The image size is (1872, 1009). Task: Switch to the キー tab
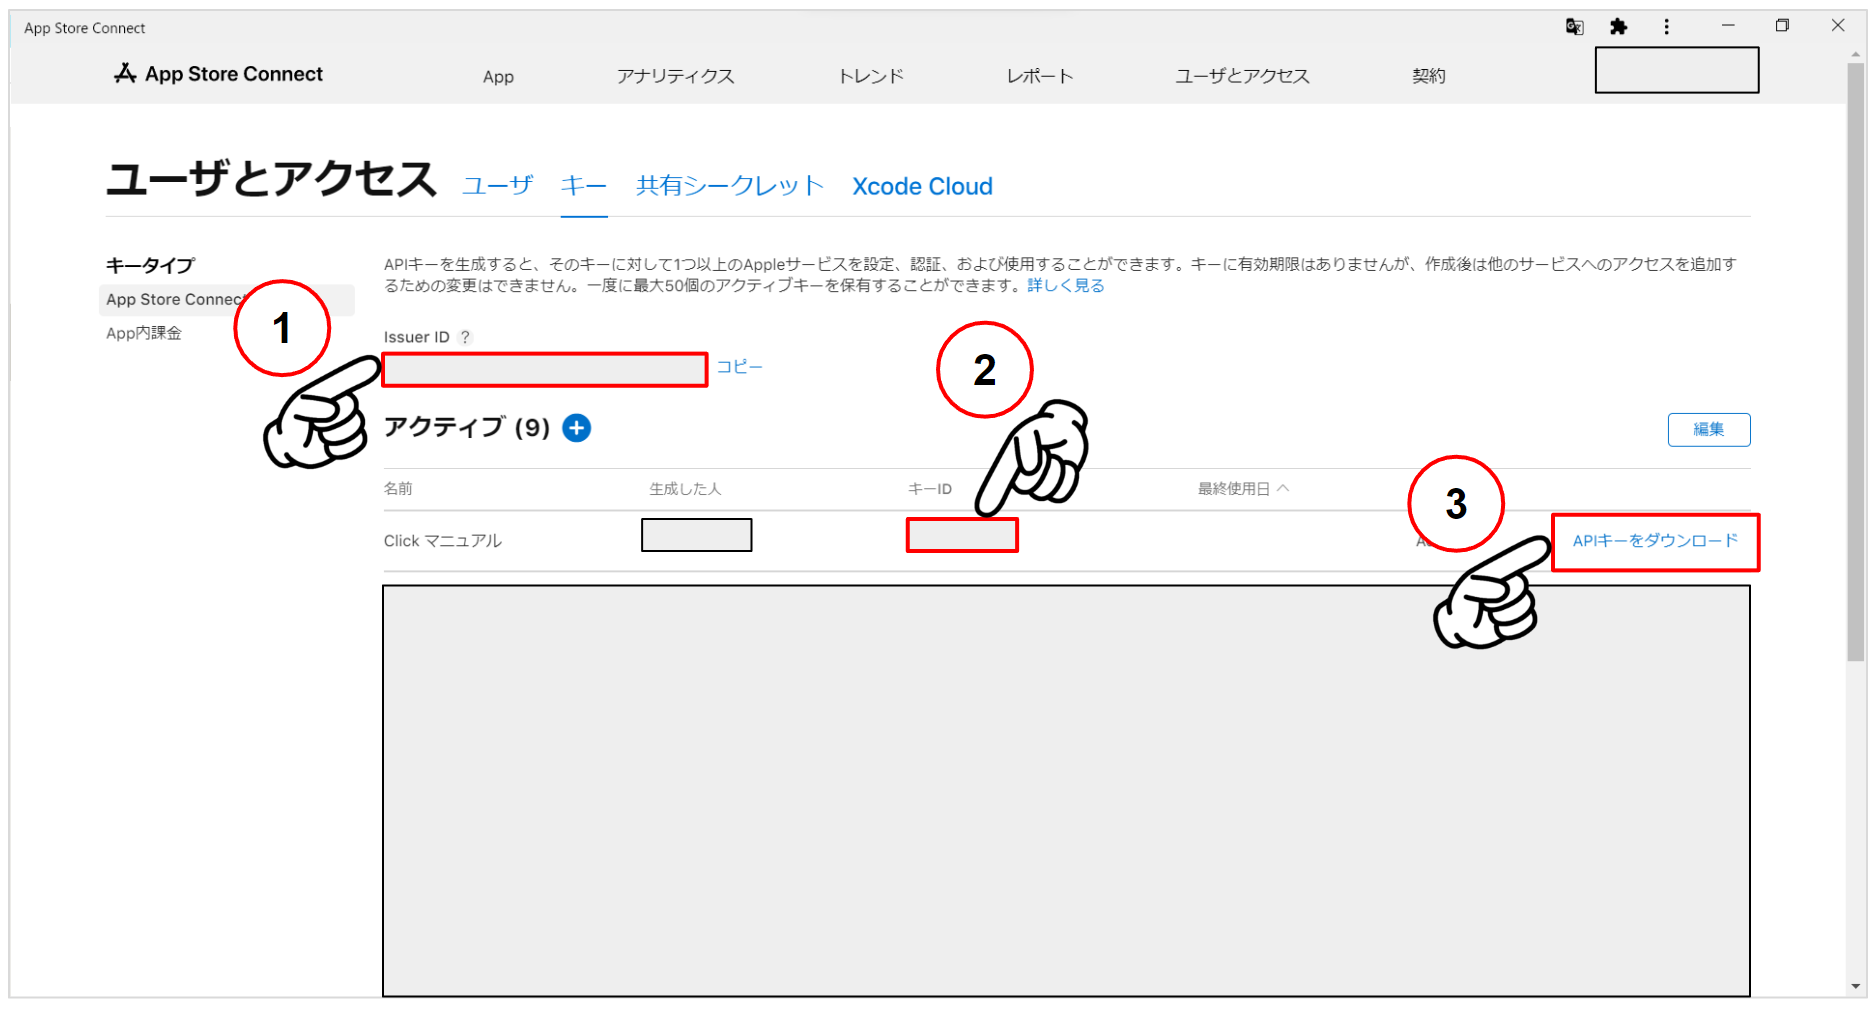[x=584, y=186]
